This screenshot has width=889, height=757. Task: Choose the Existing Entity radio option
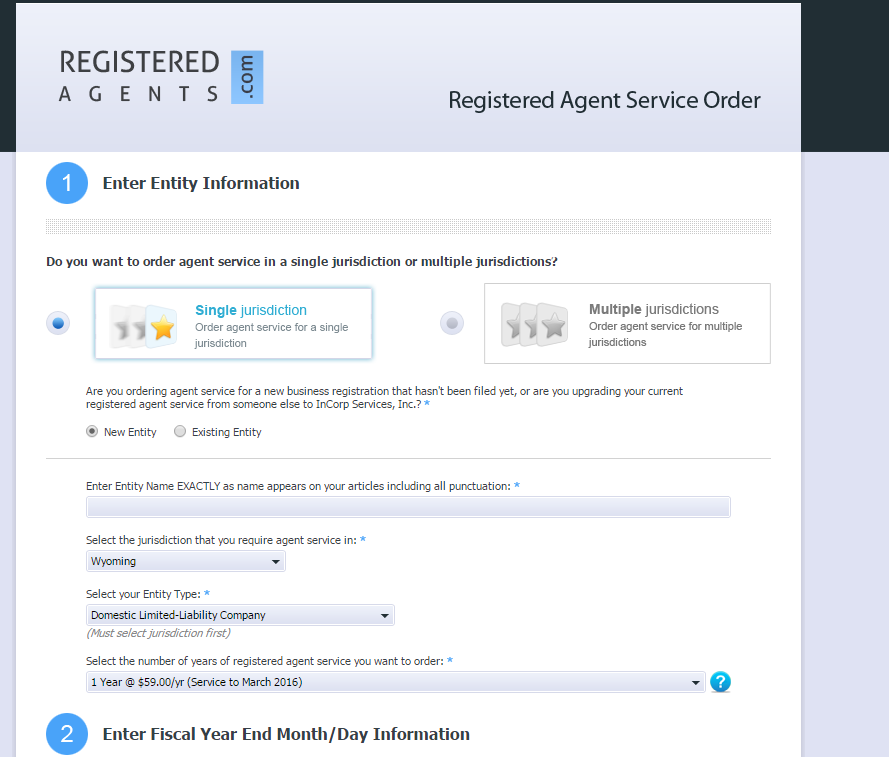180,432
